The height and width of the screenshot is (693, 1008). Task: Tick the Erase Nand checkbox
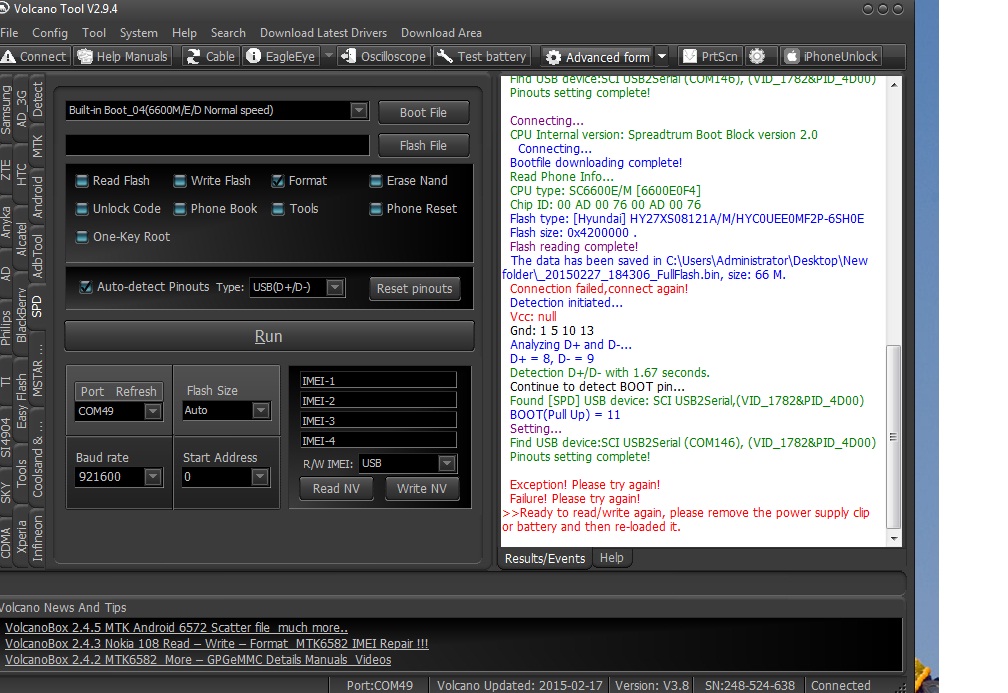point(376,181)
